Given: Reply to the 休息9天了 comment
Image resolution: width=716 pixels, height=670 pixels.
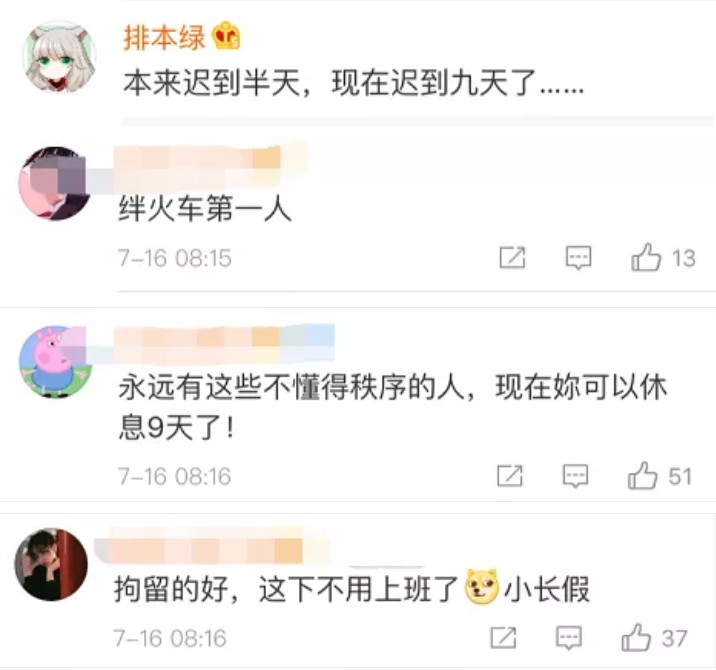Looking at the screenshot, I should 575,476.
